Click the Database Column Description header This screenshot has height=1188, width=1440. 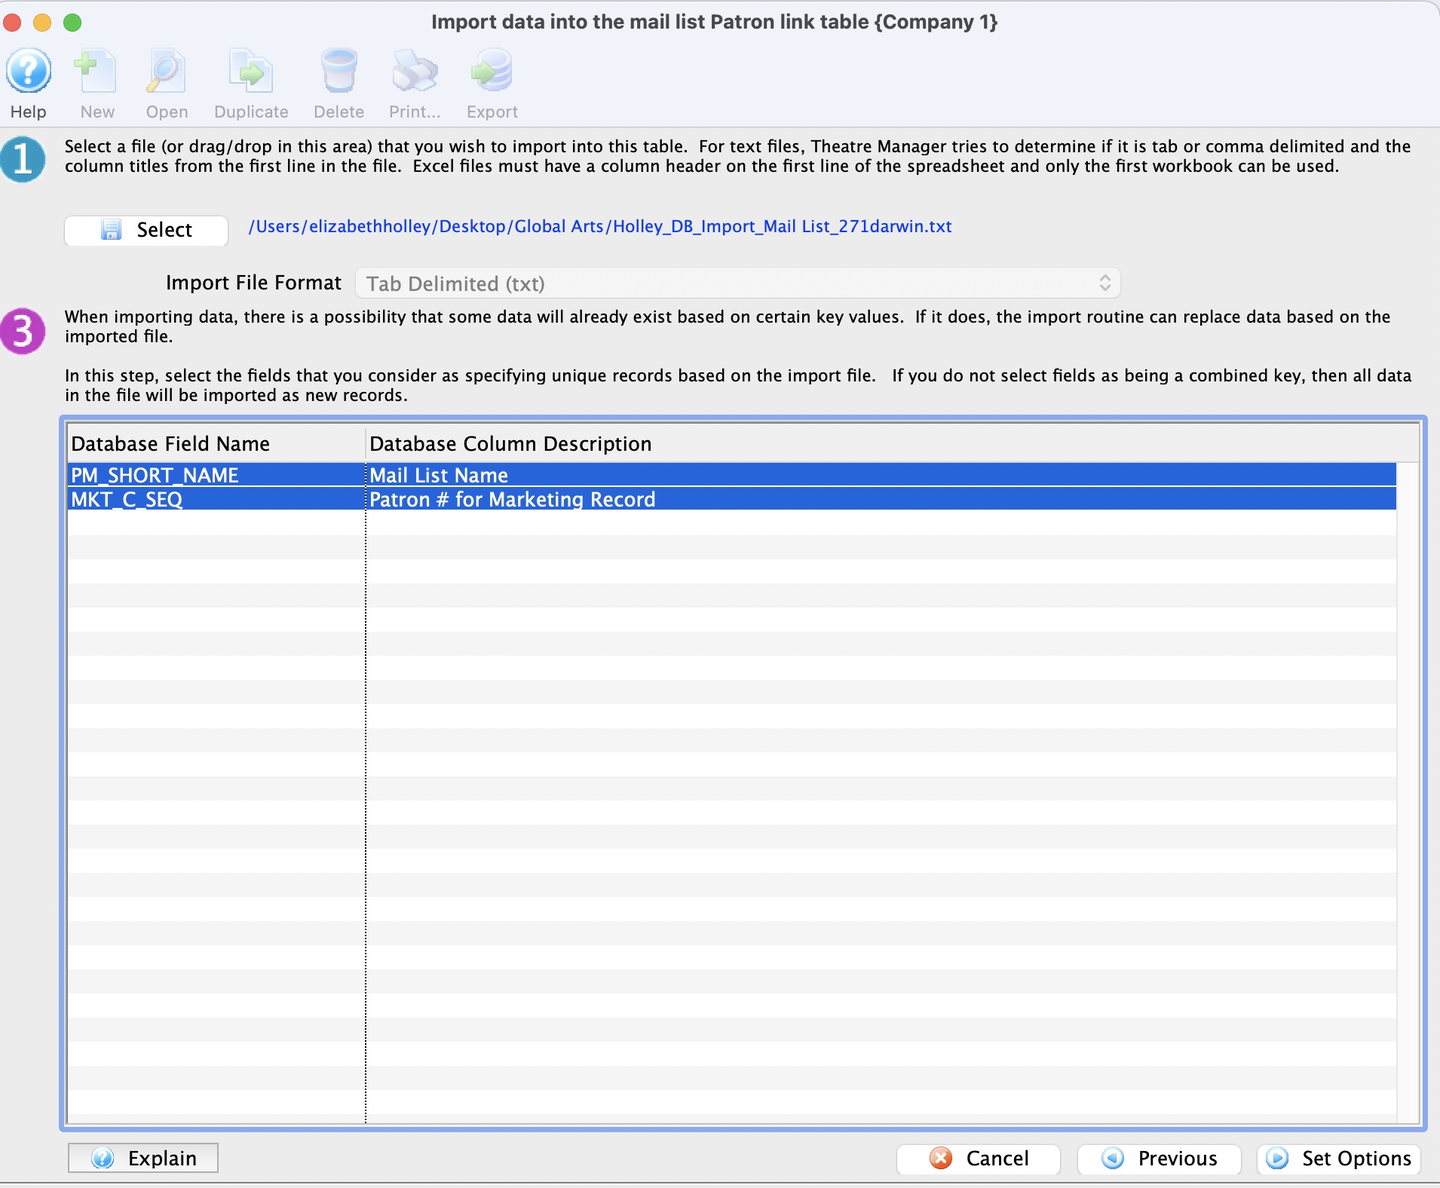pos(892,443)
